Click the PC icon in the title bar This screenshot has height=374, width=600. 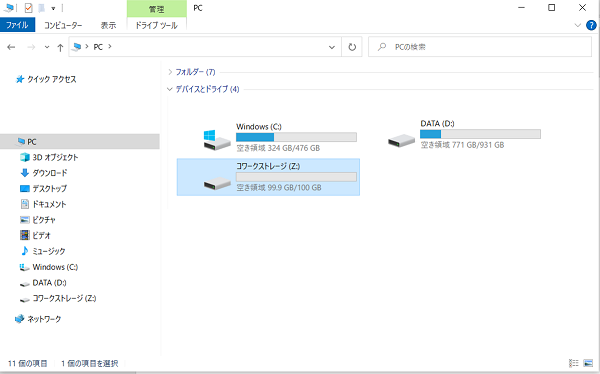(8, 8)
